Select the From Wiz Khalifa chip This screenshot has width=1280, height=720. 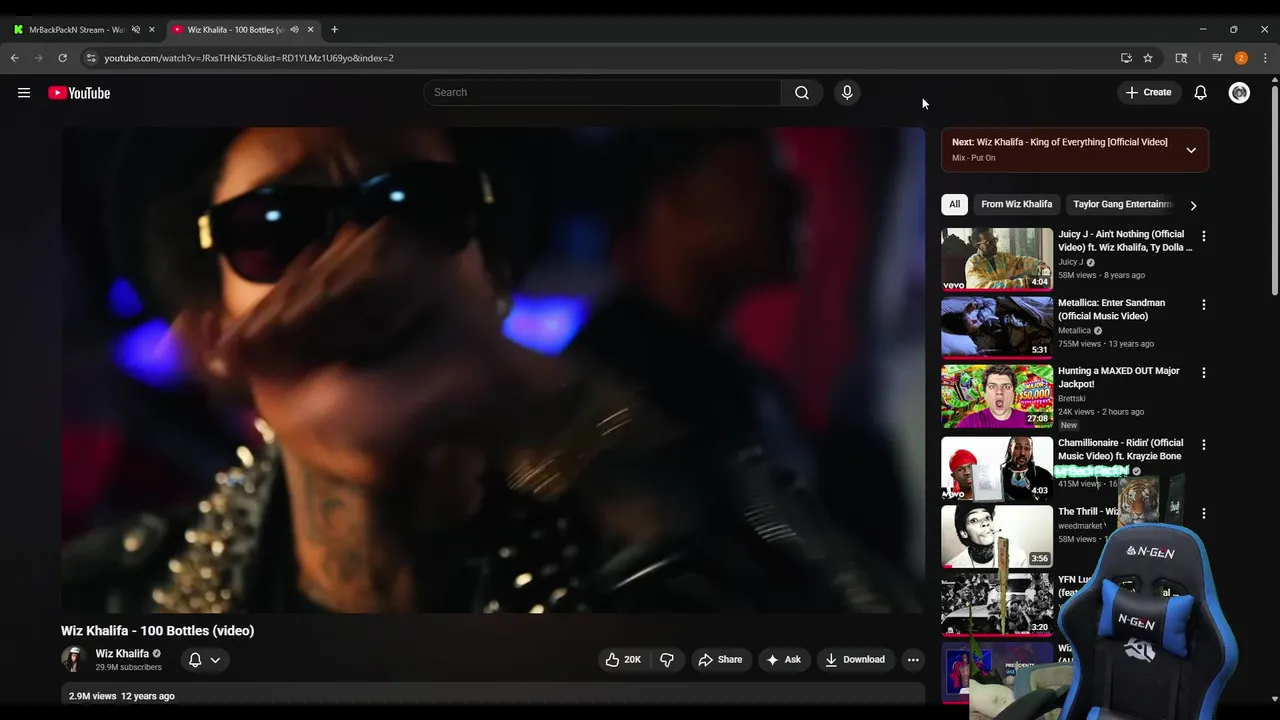[1016, 204]
